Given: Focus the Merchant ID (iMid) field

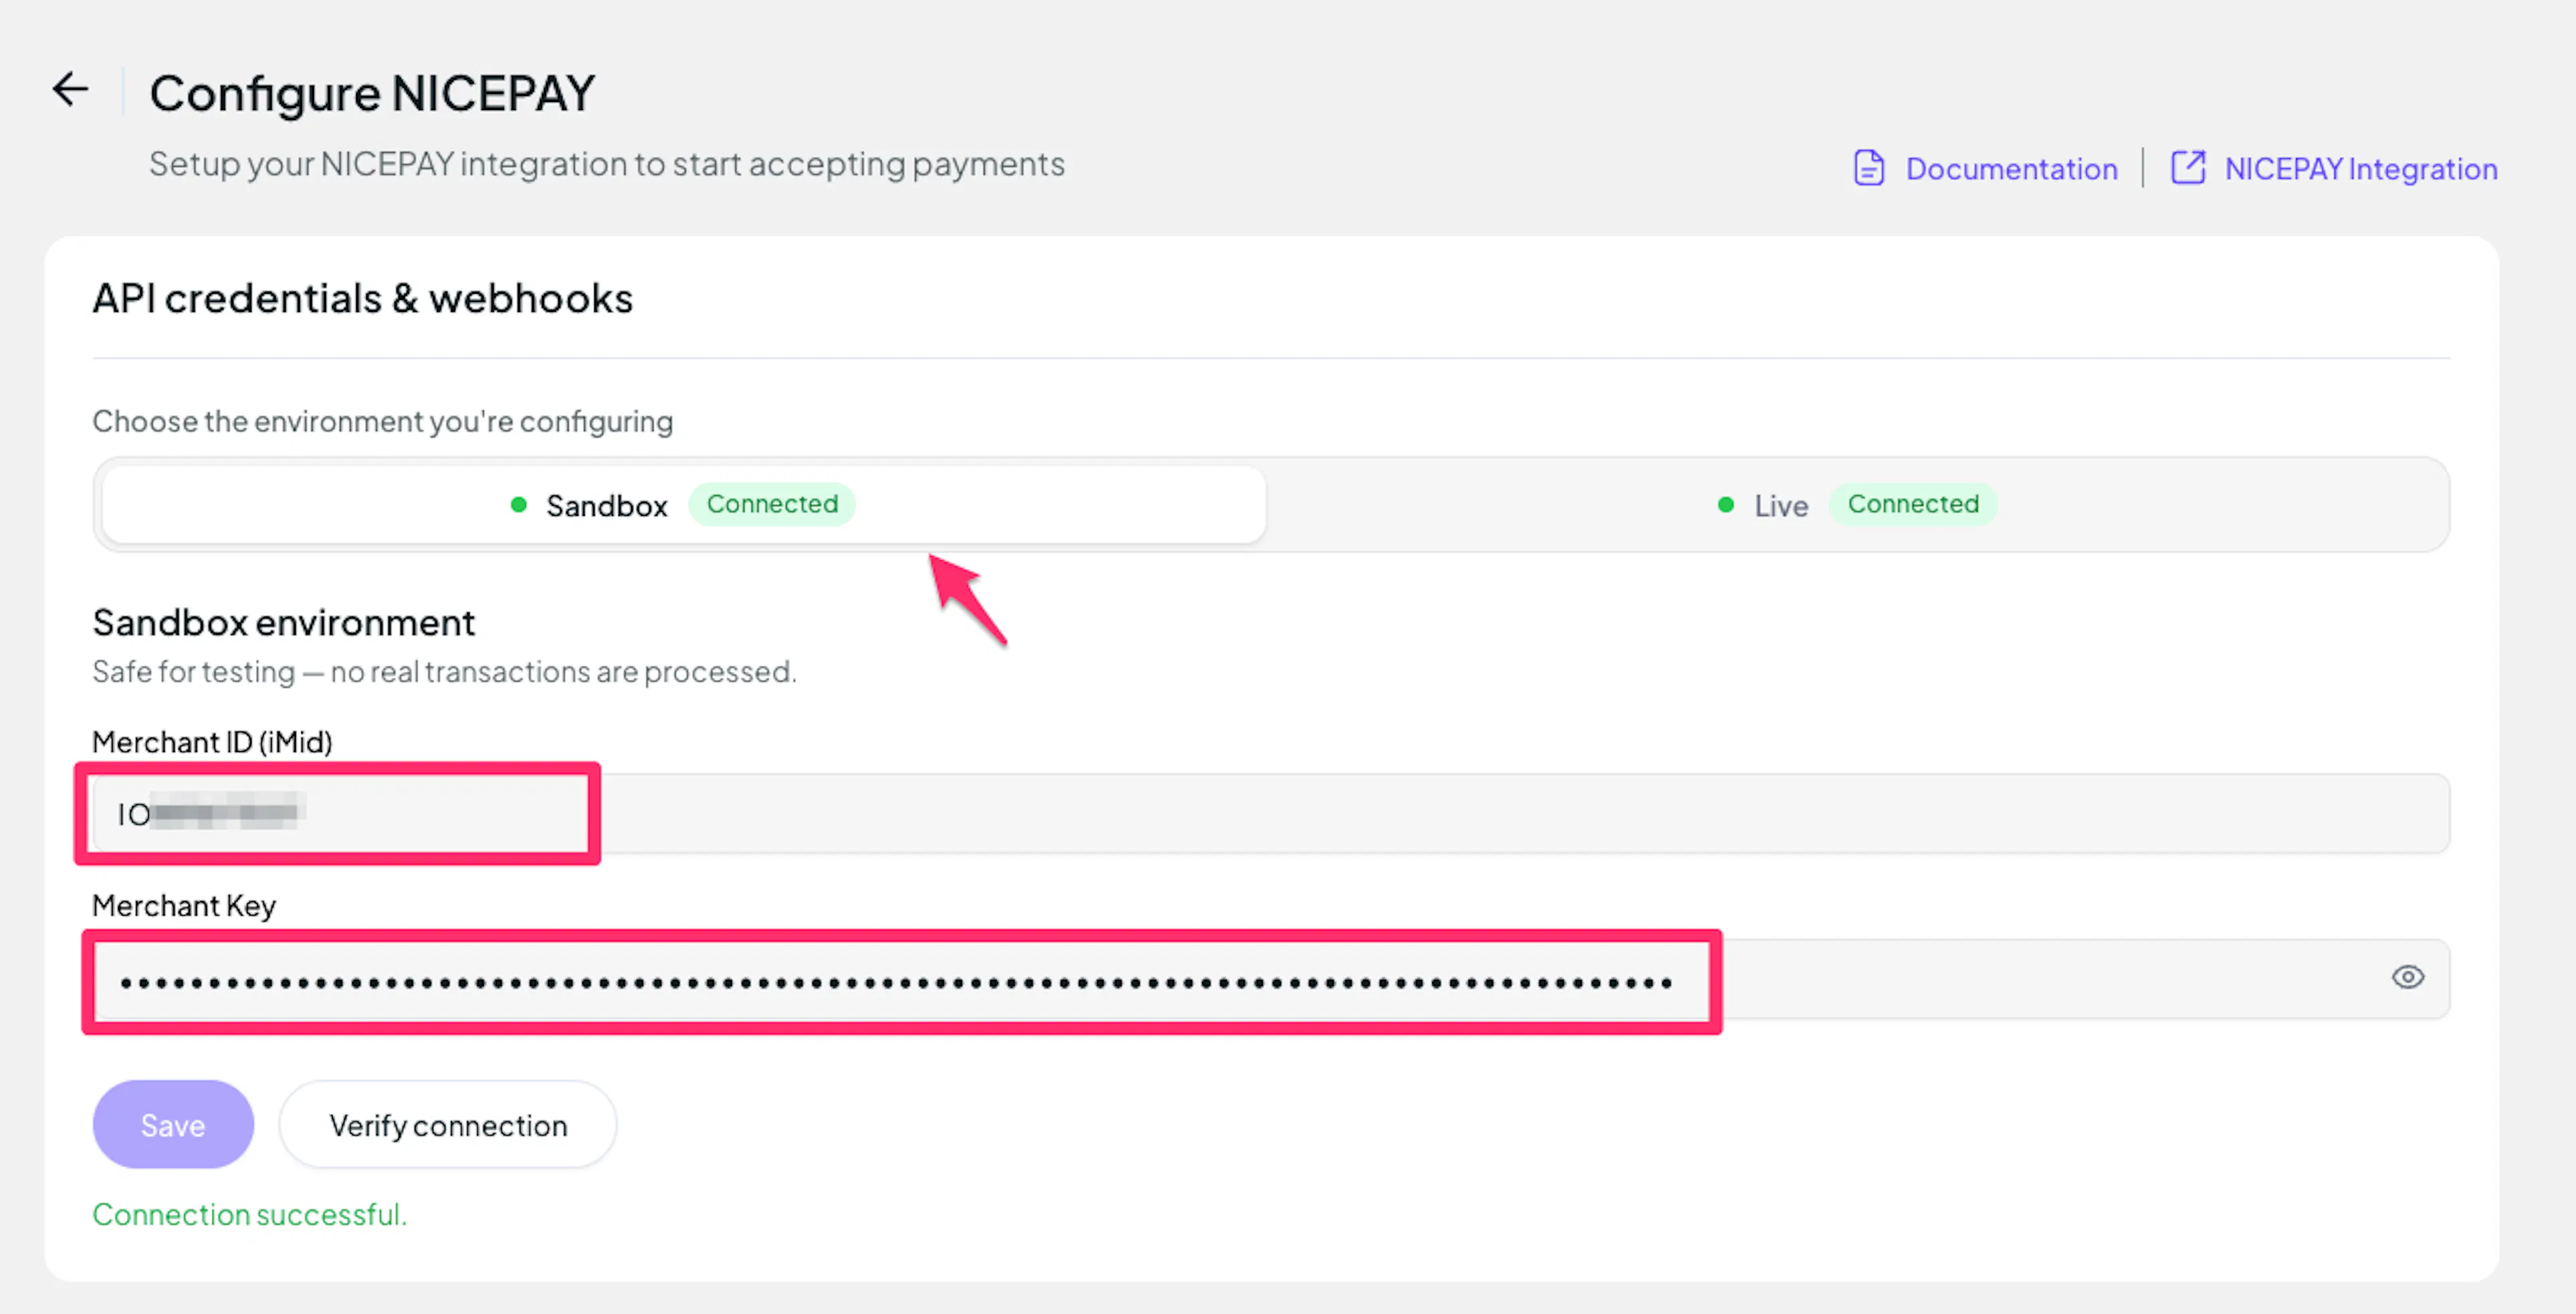Looking at the screenshot, I should pos(1271,814).
